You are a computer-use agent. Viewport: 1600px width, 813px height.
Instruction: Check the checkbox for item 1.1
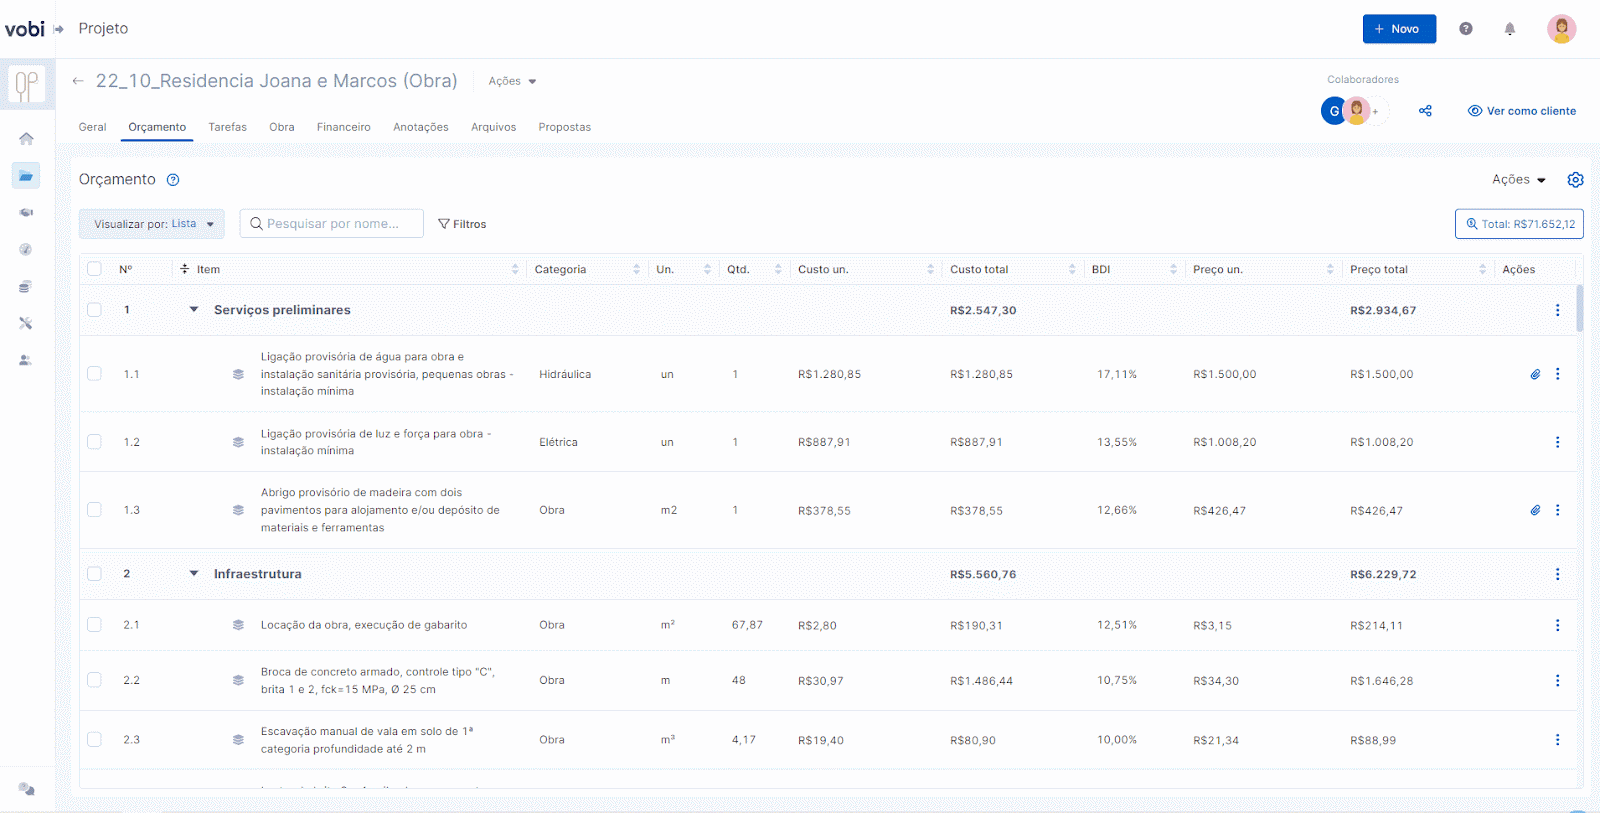click(94, 374)
